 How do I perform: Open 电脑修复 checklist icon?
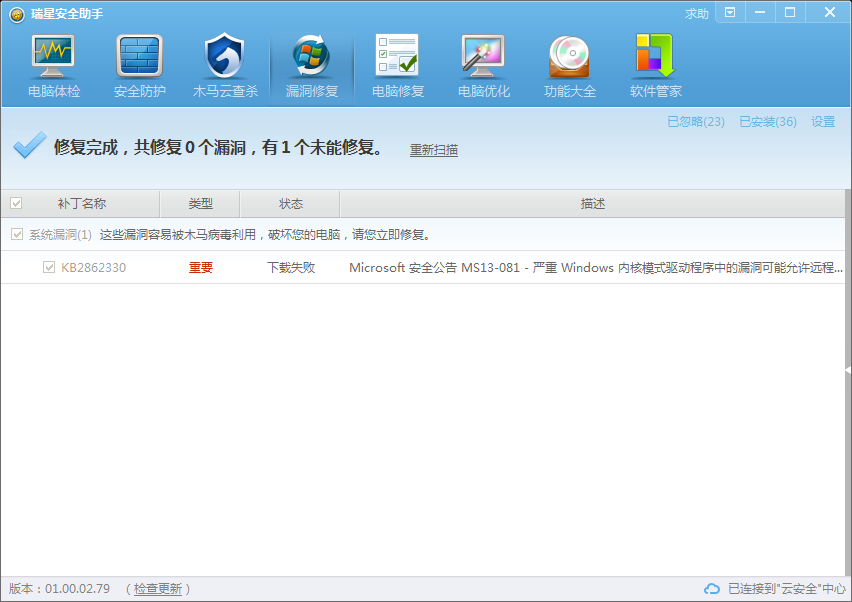[x=397, y=55]
